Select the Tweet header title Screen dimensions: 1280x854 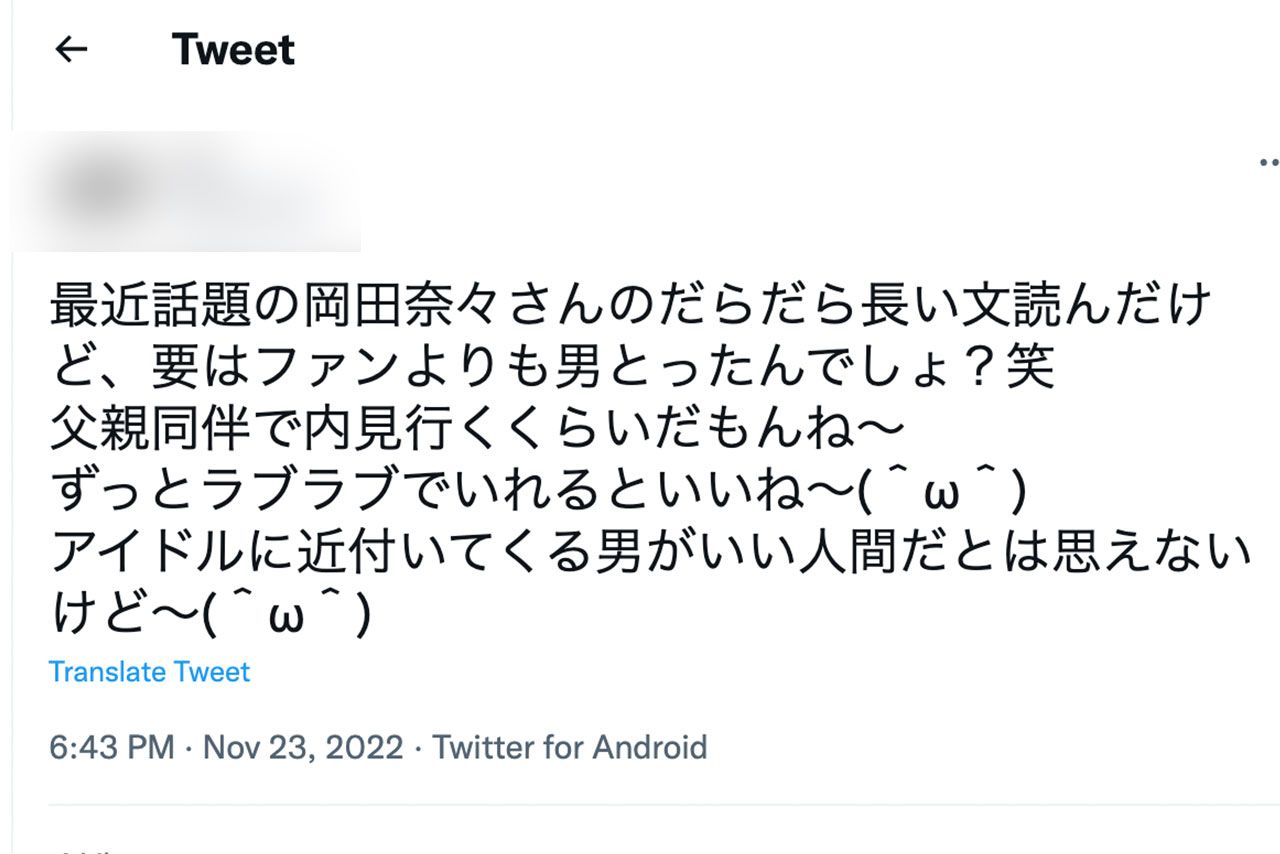click(234, 48)
